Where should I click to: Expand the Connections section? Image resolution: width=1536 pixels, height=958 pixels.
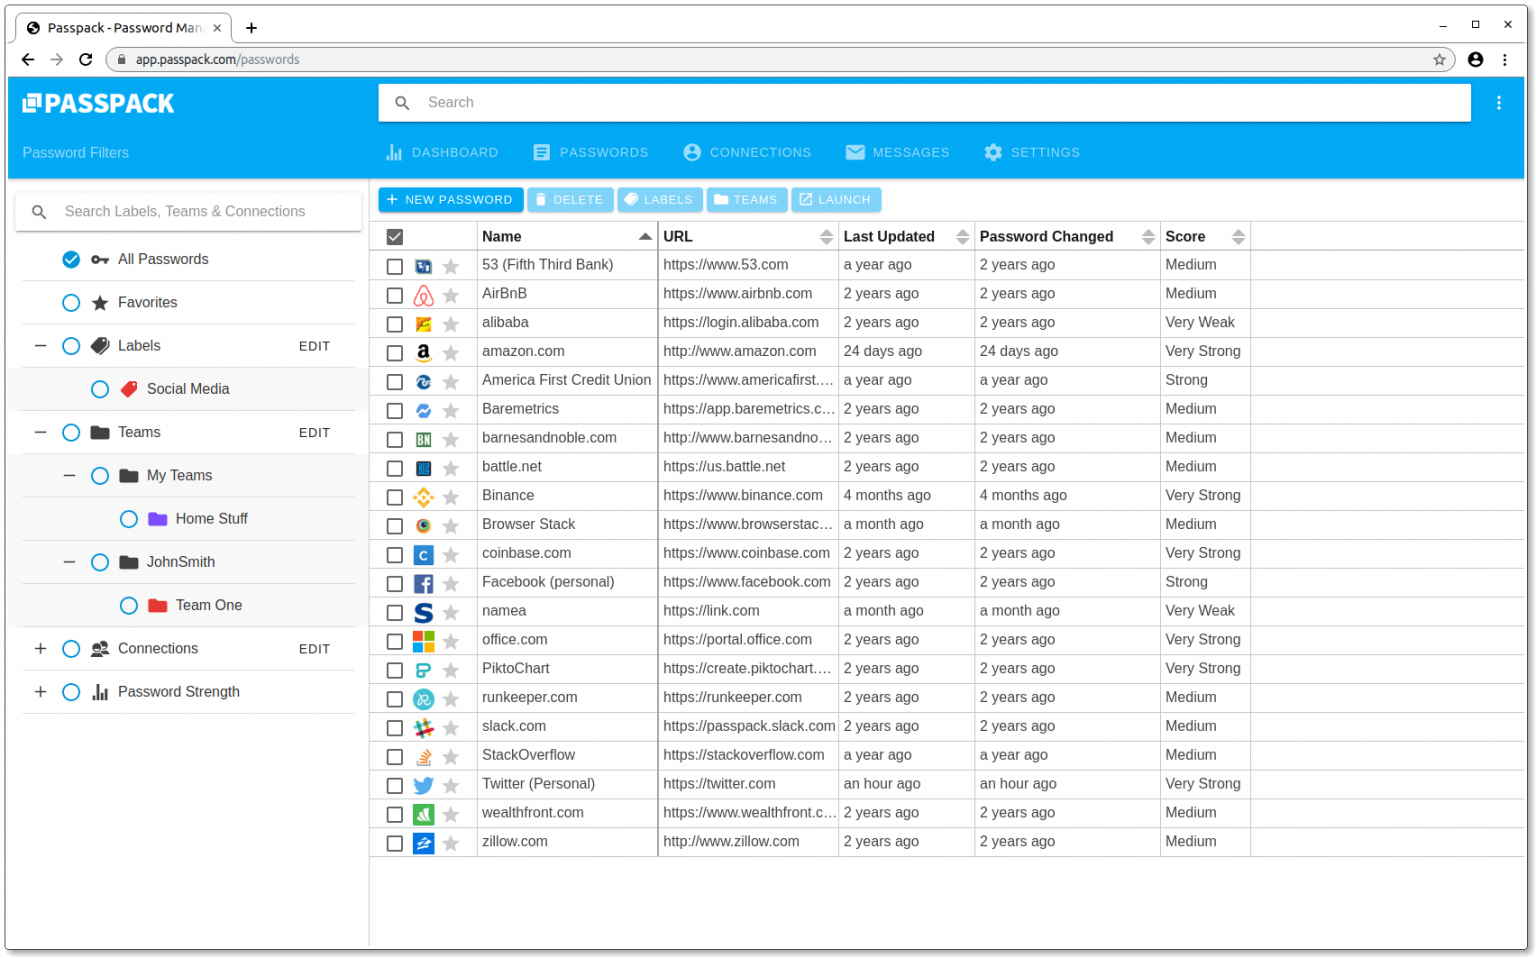point(40,648)
